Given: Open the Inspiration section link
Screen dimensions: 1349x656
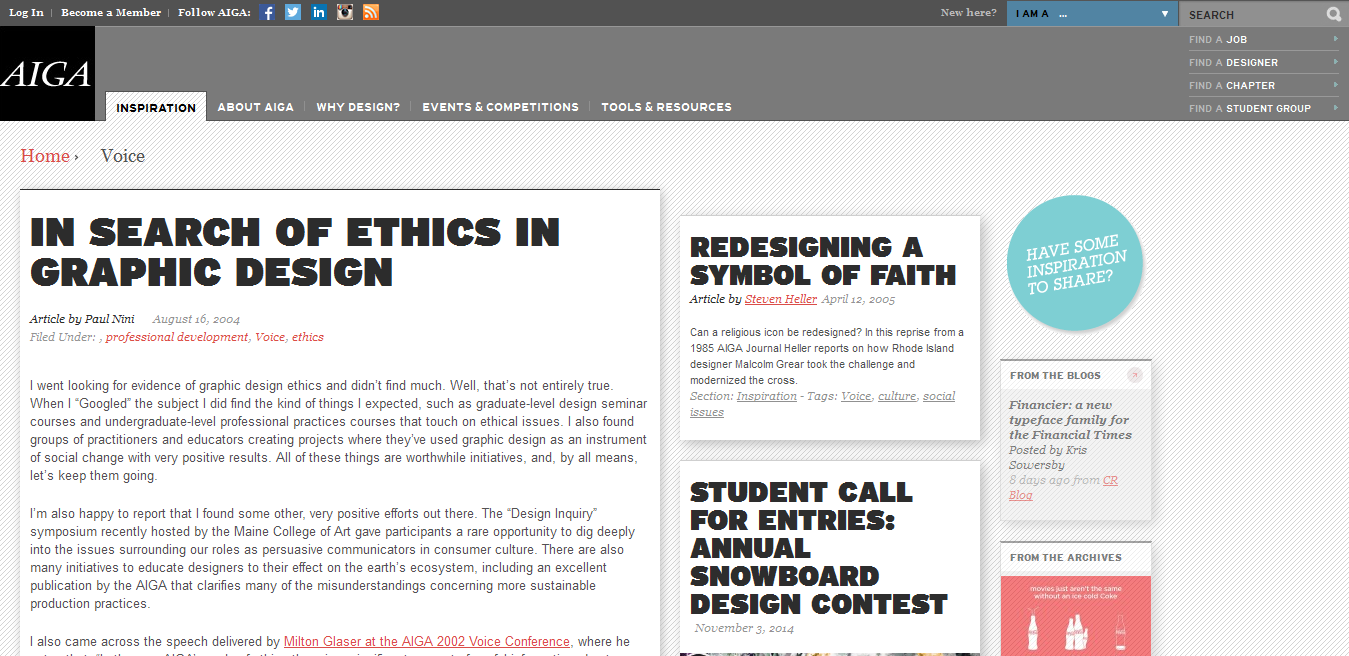Looking at the screenshot, I should point(767,396).
